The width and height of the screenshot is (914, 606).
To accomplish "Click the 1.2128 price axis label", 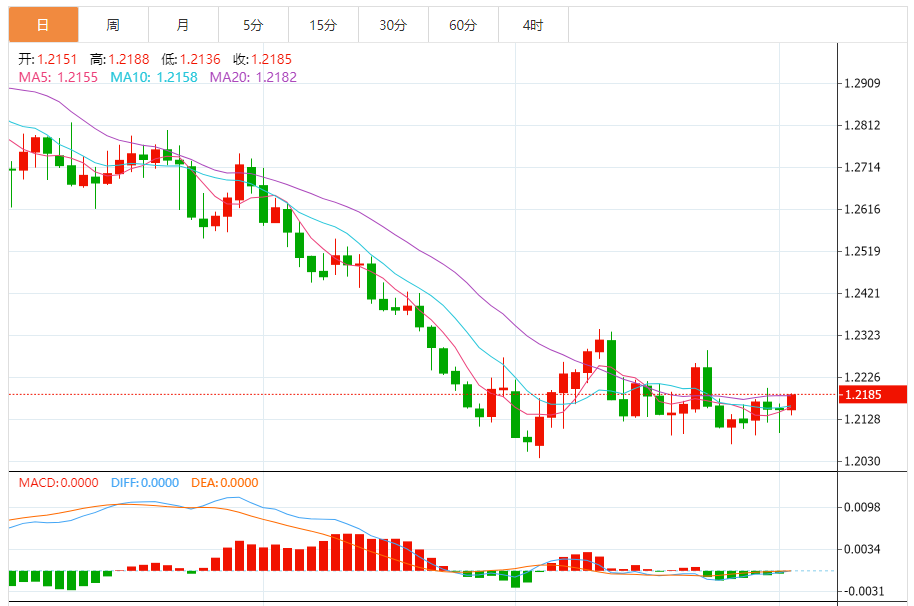I will click(x=862, y=419).
